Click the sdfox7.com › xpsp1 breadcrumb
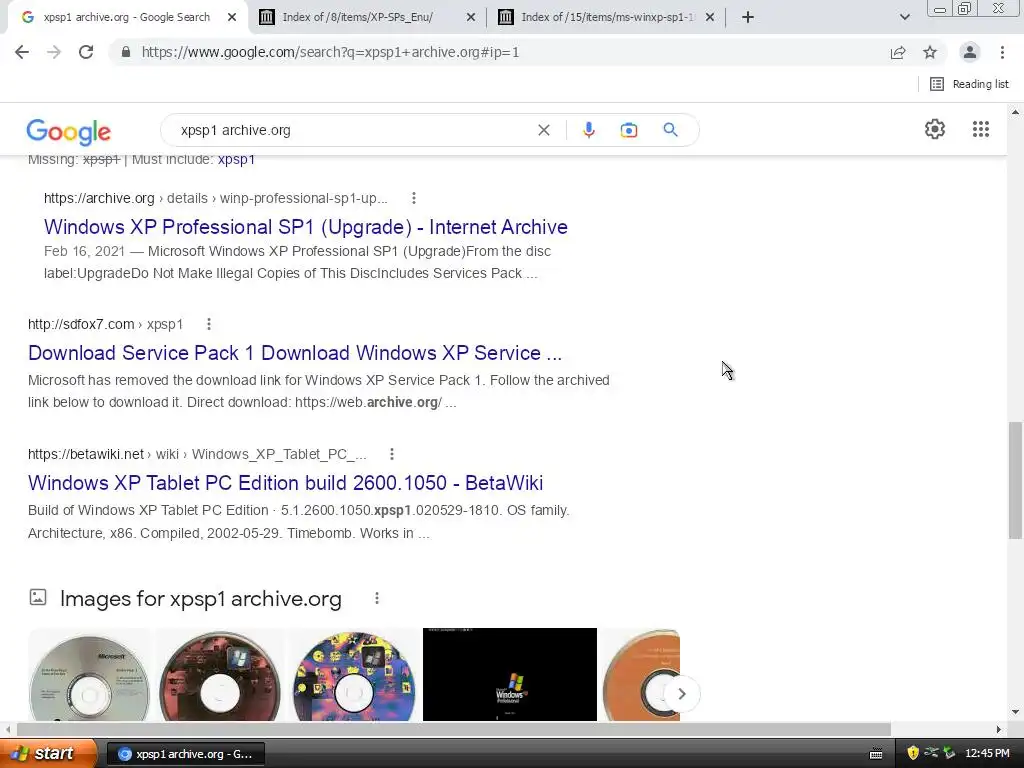Screen dimensions: 1024x768 [x=105, y=324]
